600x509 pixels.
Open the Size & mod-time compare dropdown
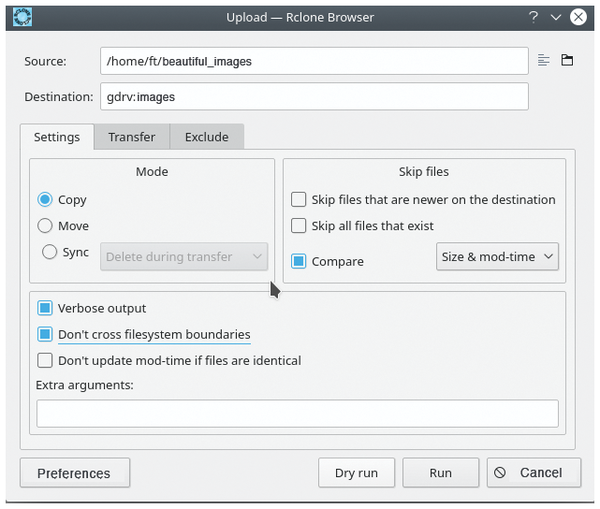[497, 257]
